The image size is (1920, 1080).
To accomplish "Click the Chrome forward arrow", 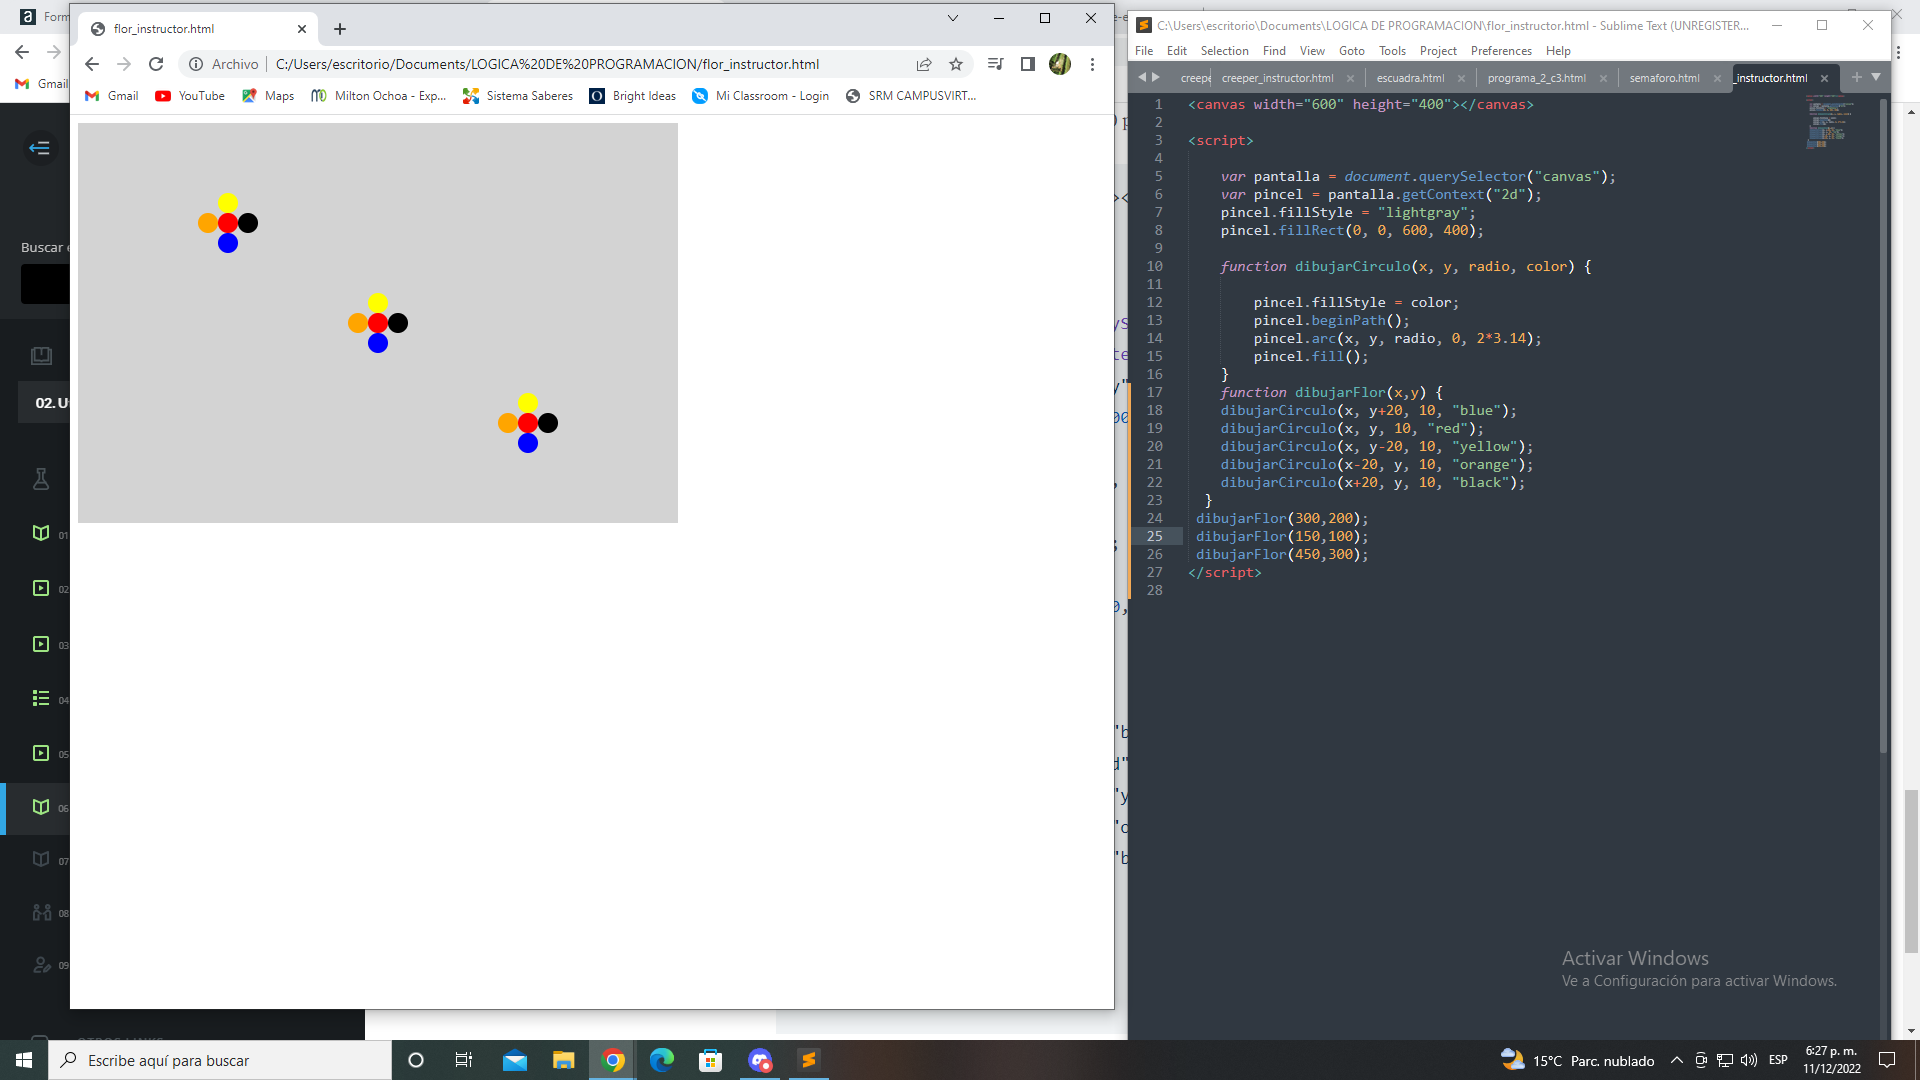I will click(x=124, y=64).
